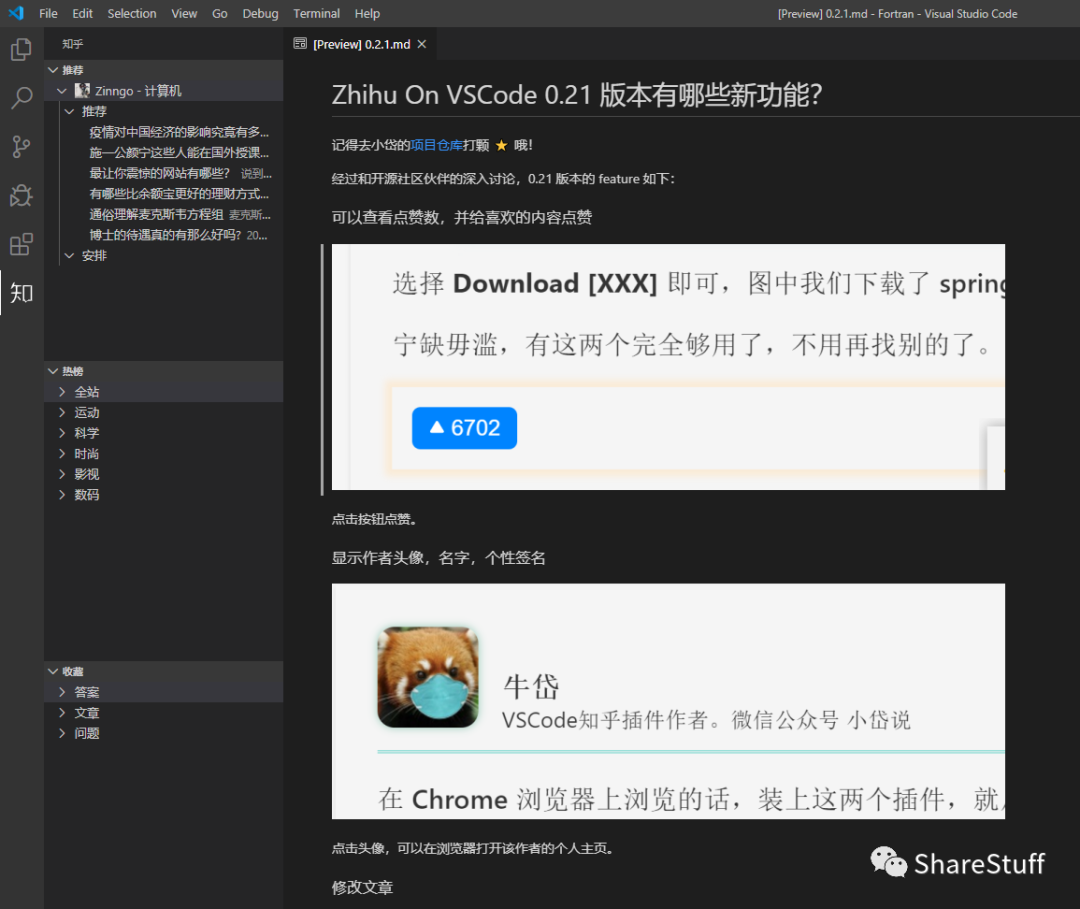
Task: Expand the 影视 hot list category
Action: [164, 474]
